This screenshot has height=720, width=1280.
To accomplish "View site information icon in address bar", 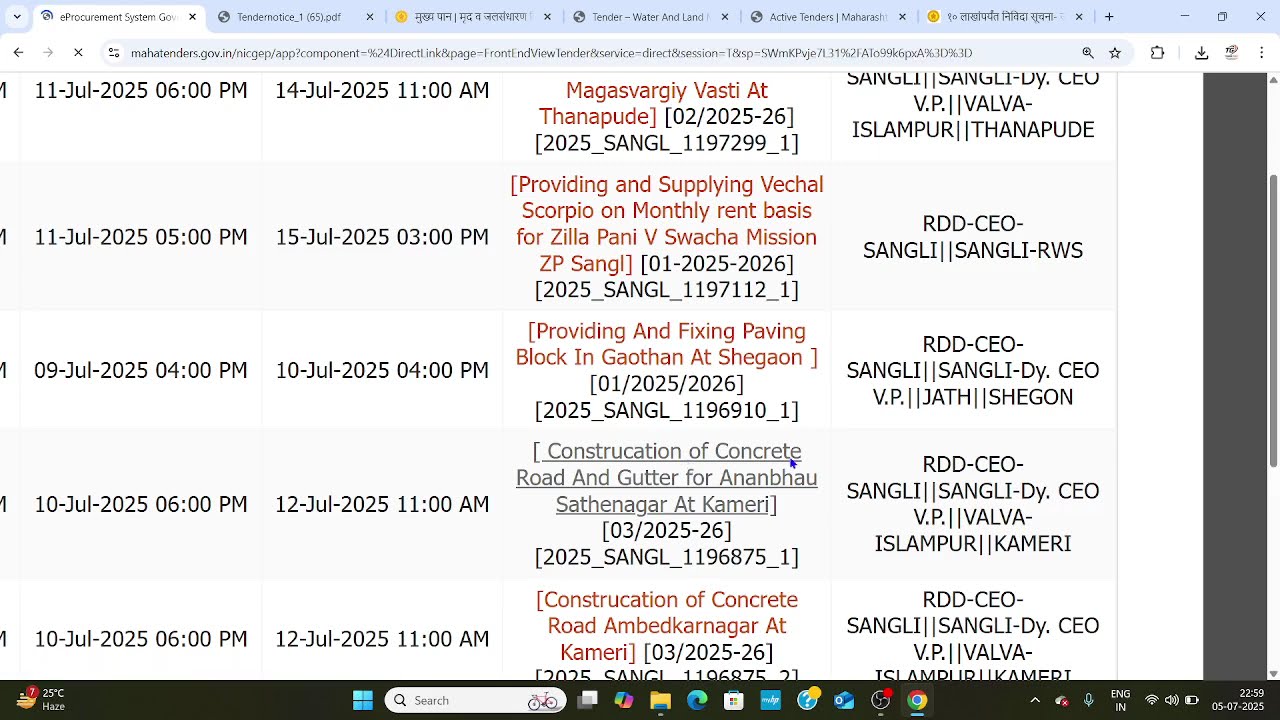I will click(114, 53).
